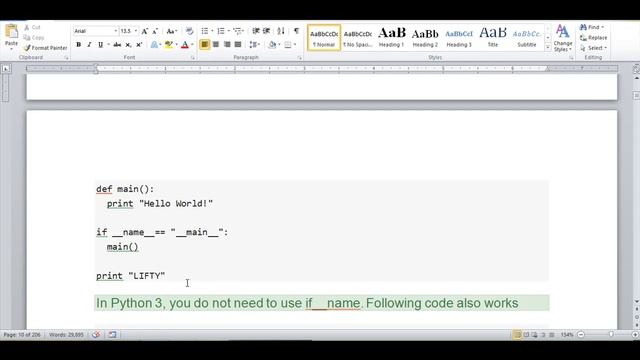Viewport: 640px width, 360px height.
Task: Click the 154% zoom level
Action: click(567, 335)
